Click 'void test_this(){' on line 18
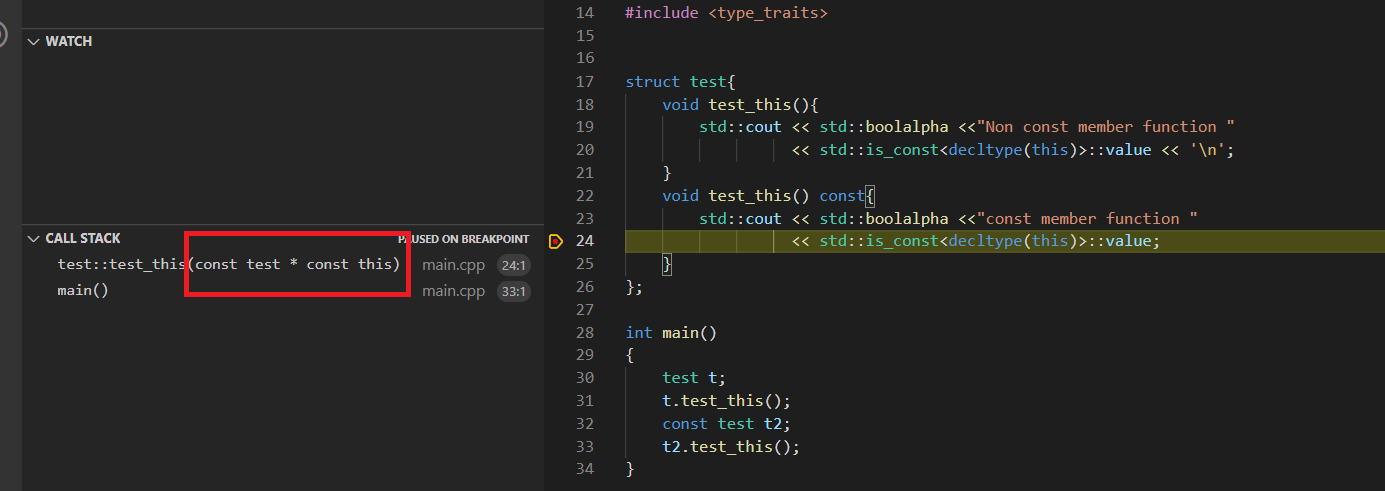Viewport: 1385px width, 491px height. pos(740,104)
